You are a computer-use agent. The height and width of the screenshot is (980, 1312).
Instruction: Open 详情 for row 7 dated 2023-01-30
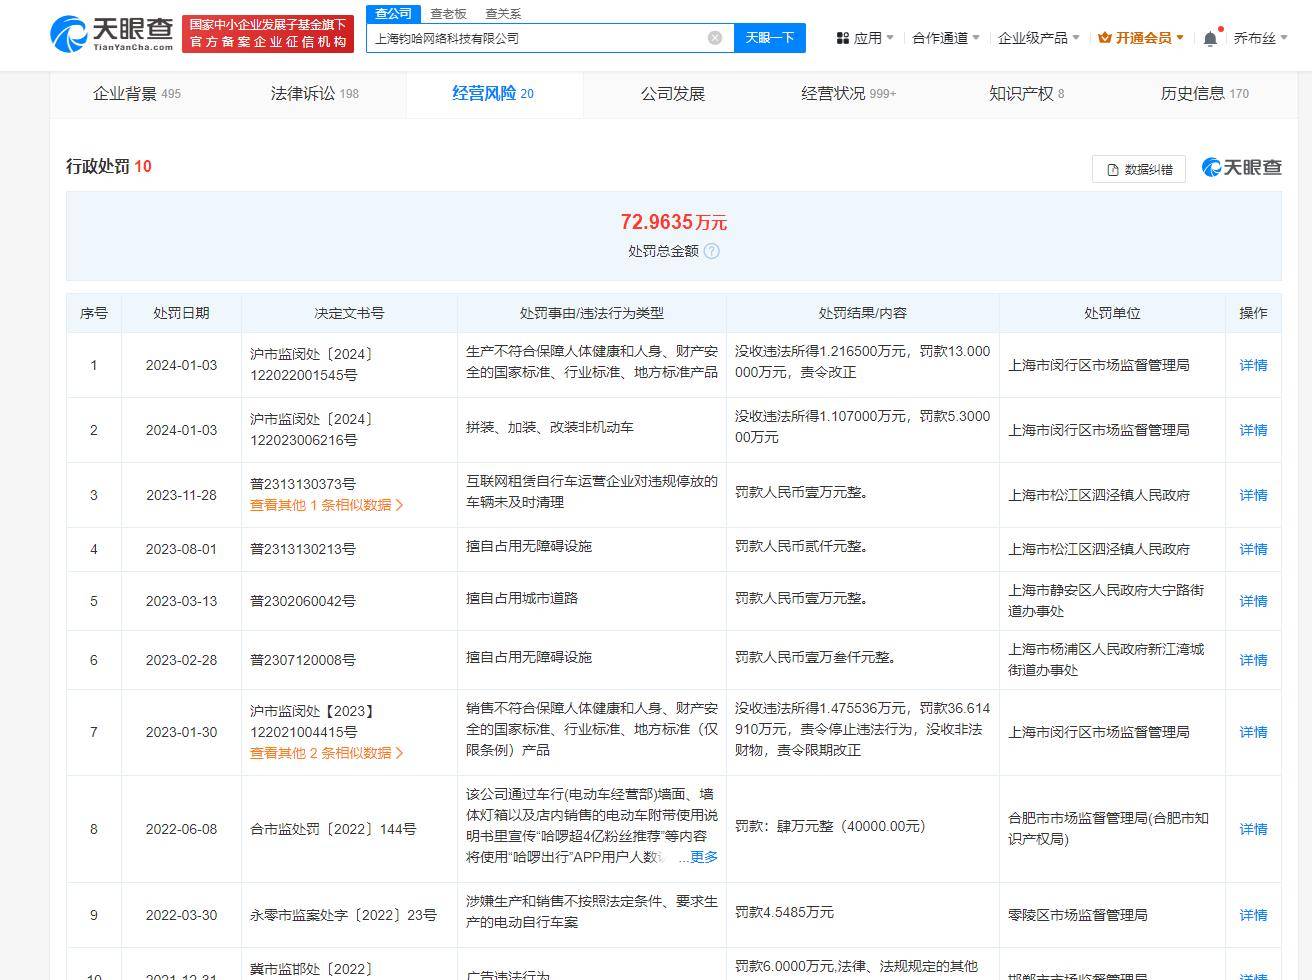[x=1253, y=732]
